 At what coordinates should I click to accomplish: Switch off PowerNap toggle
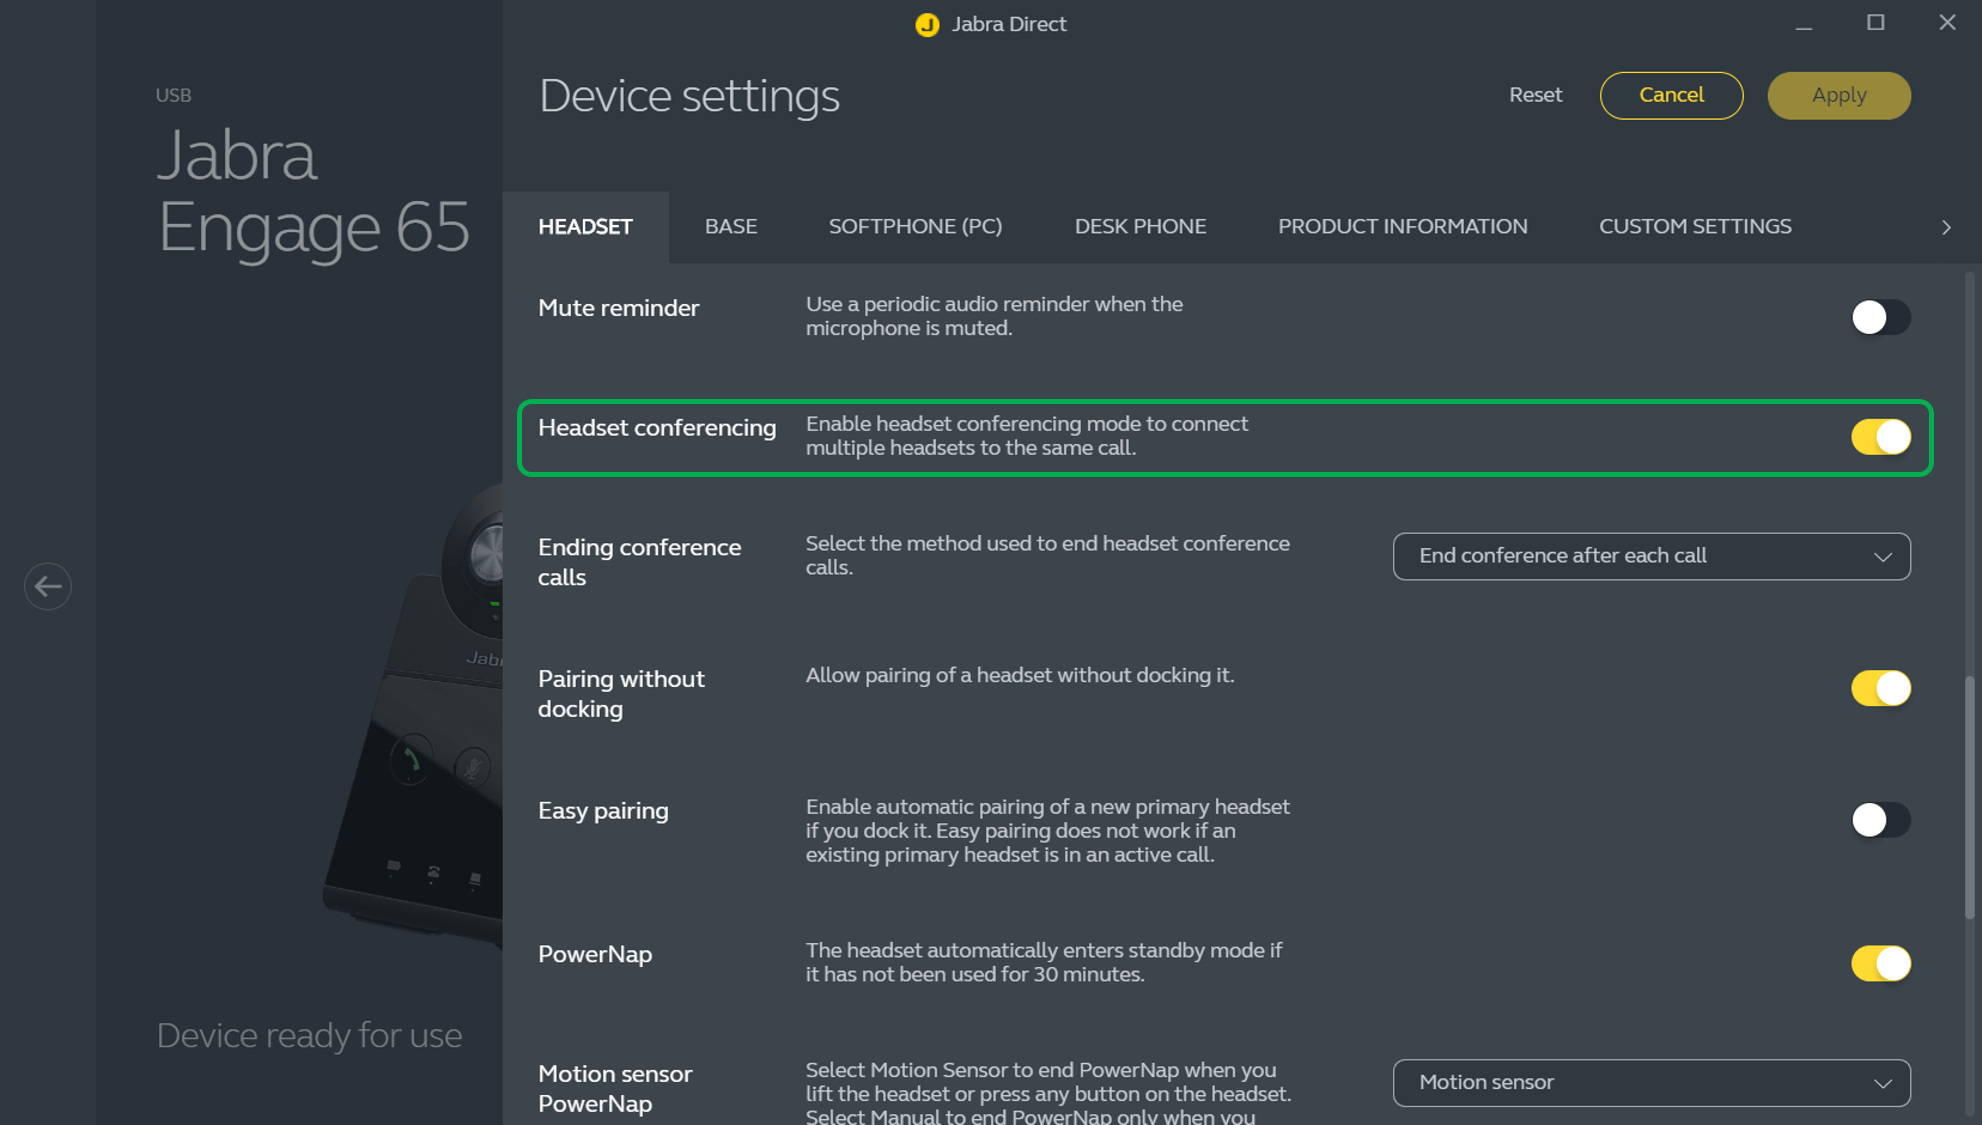pyautogui.click(x=1880, y=963)
